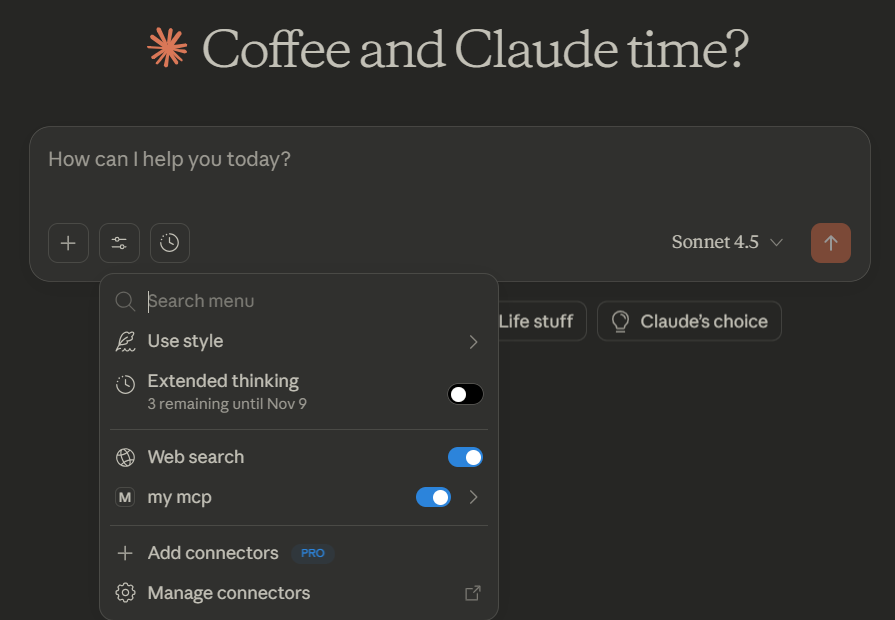This screenshot has width=895, height=620.
Task: Disable the my mcp connector toggle
Action: tap(433, 497)
